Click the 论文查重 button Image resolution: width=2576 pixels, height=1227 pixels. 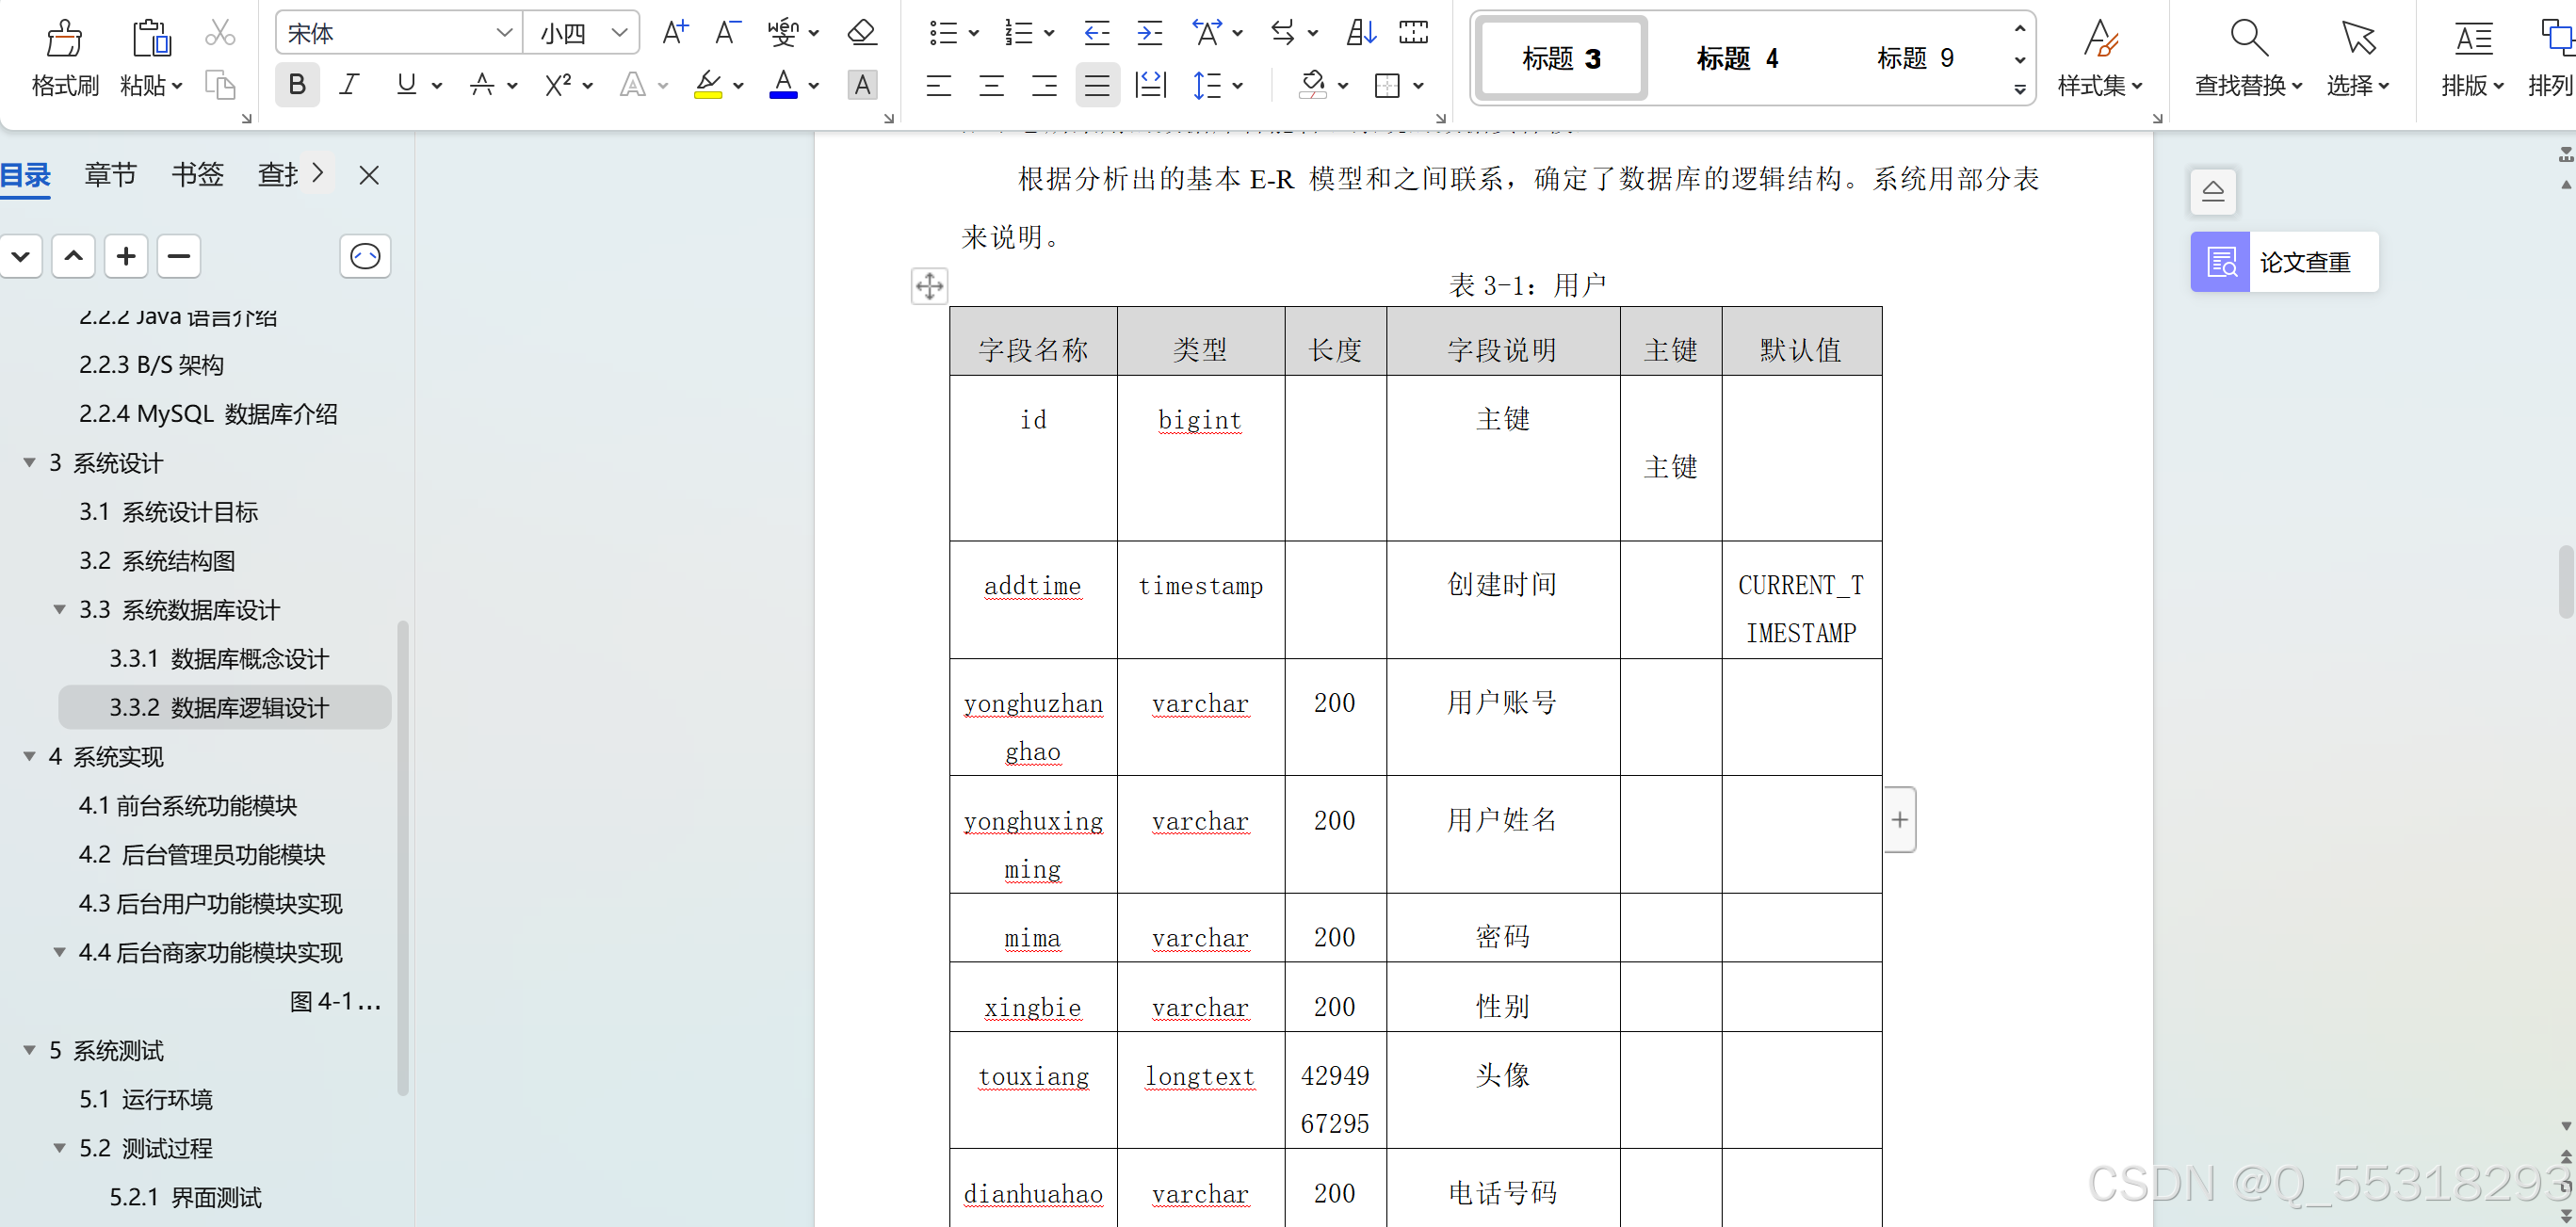2284,262
